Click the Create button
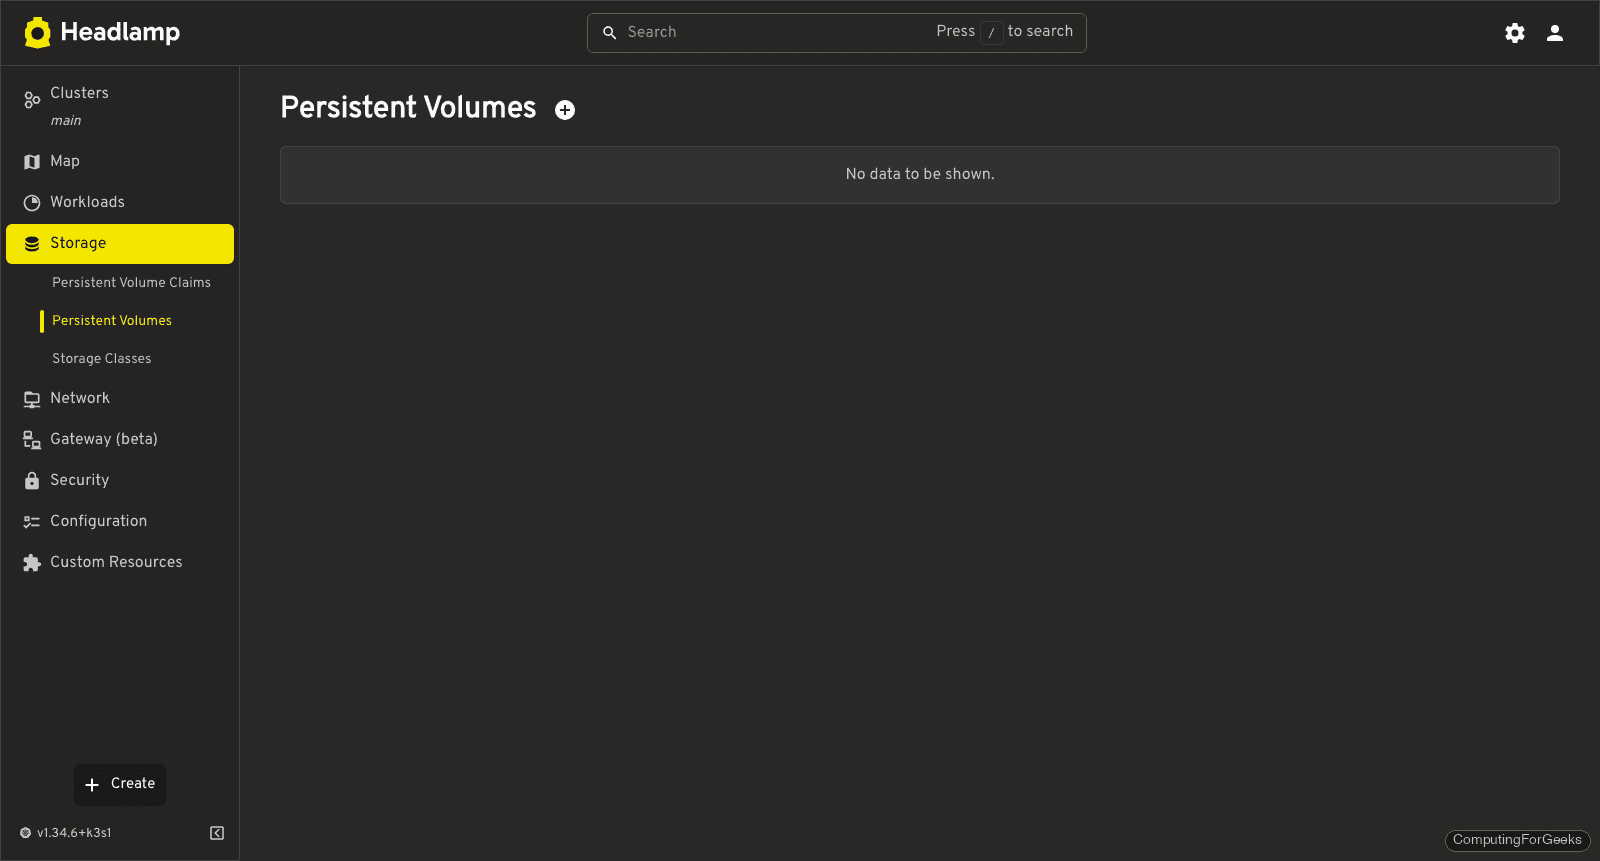Viewport: 1600px width, 861px height. (x=120, y=785)
